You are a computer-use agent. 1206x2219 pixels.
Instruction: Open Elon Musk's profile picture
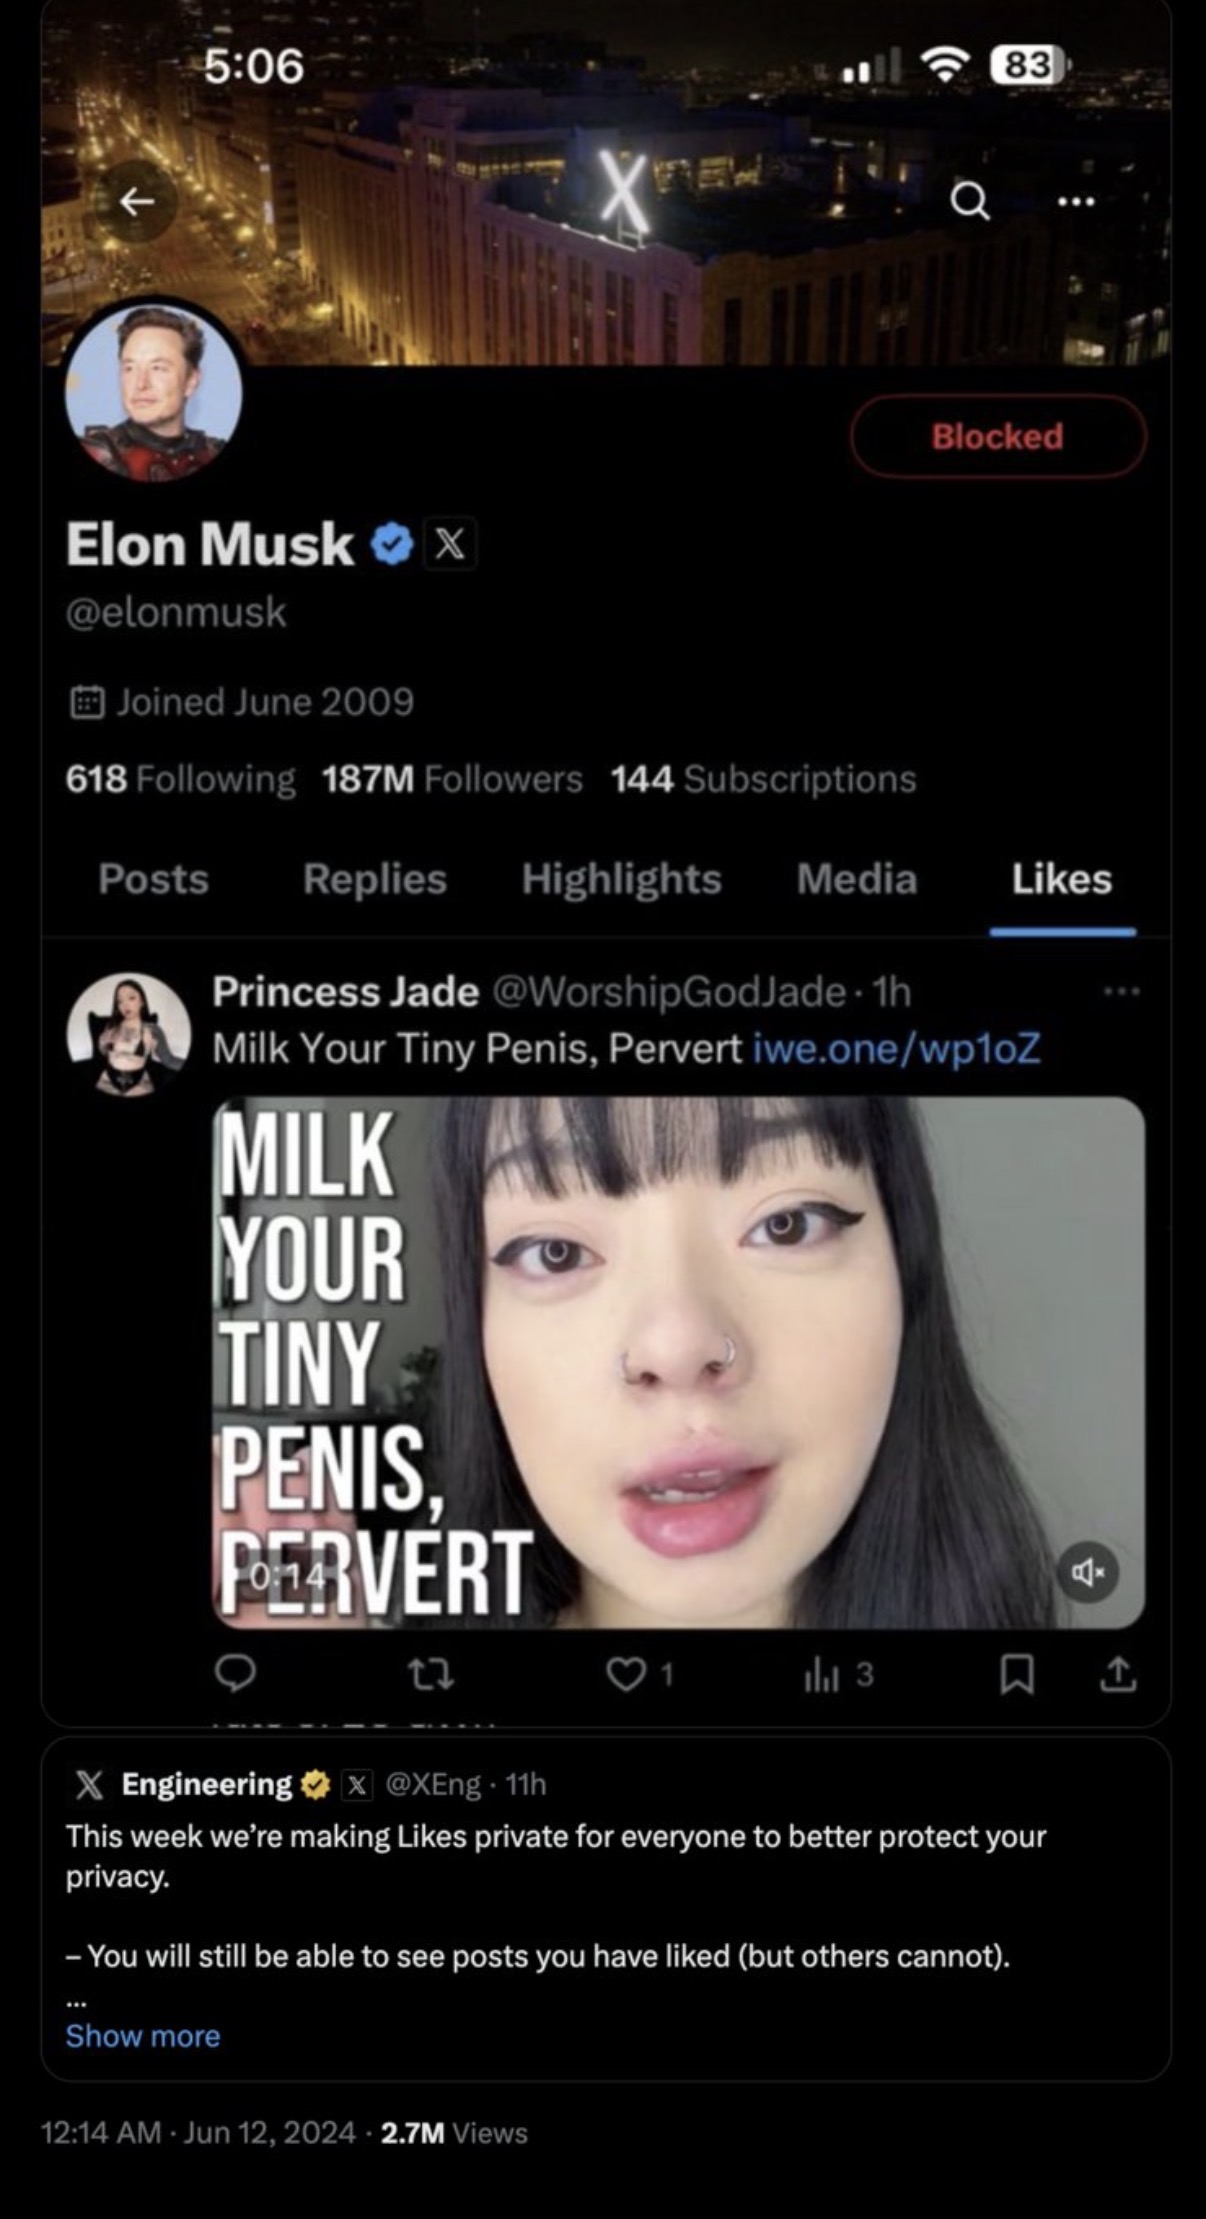[154, 391]
